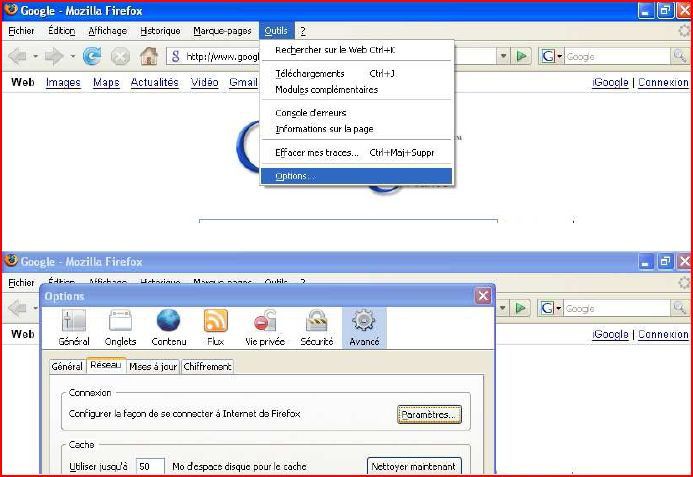Close the Options dialog
This screenshot has width=693, height=477.
[x=483, y=296]
